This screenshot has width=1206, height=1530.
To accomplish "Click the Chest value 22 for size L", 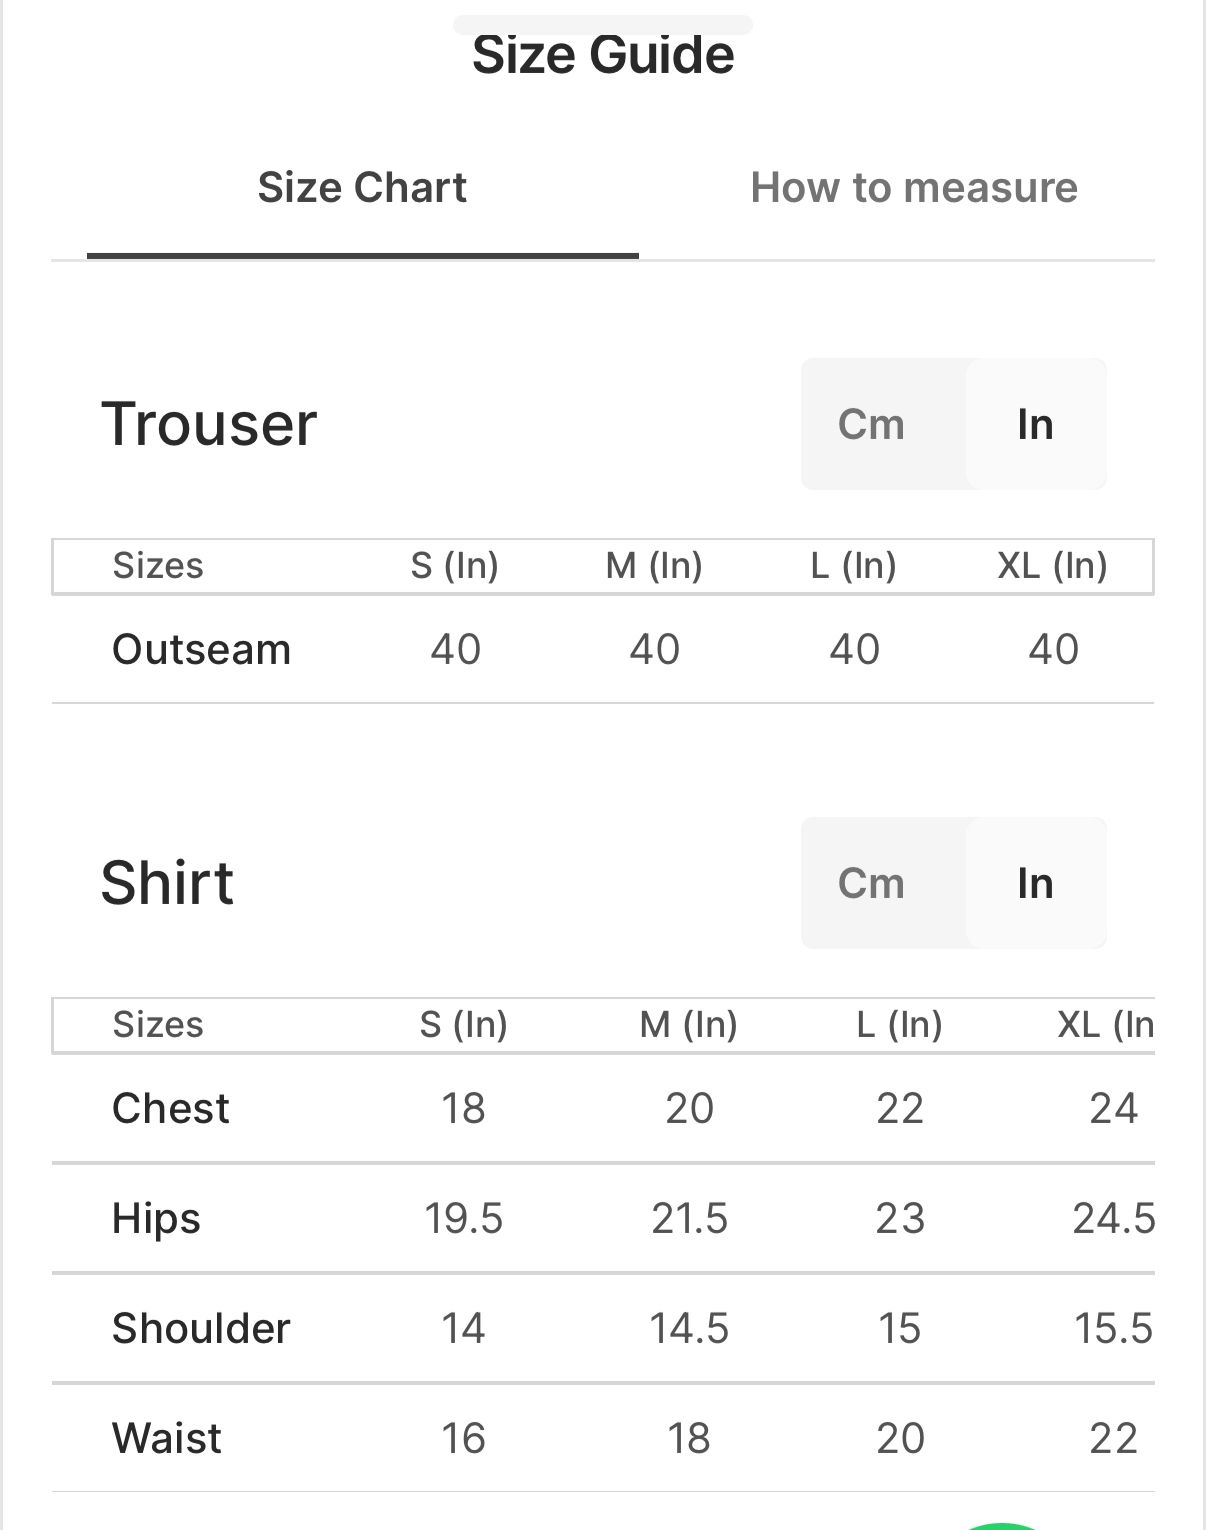I will click(899, 1108).
